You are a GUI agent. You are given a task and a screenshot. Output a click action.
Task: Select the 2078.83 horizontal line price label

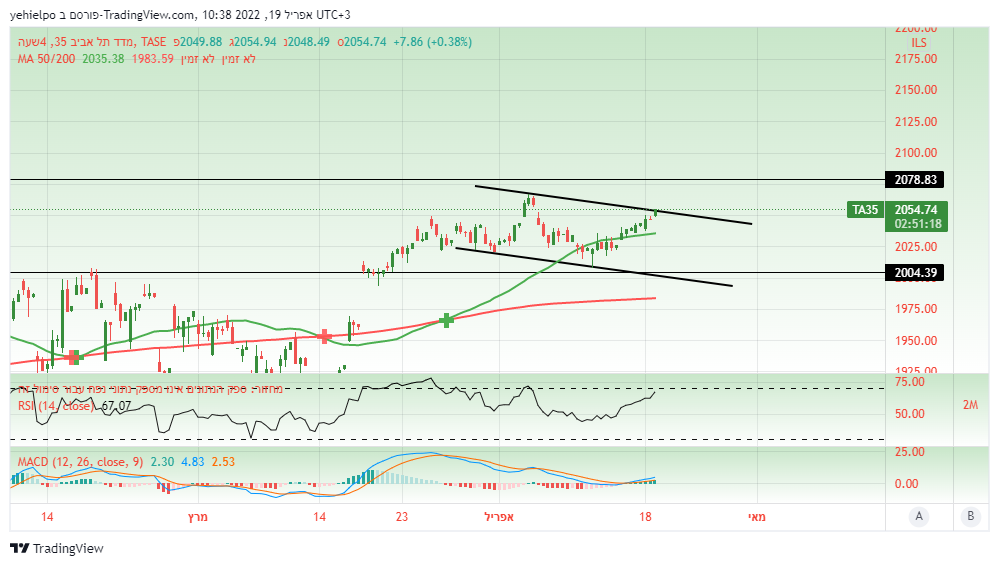[915, 180]
